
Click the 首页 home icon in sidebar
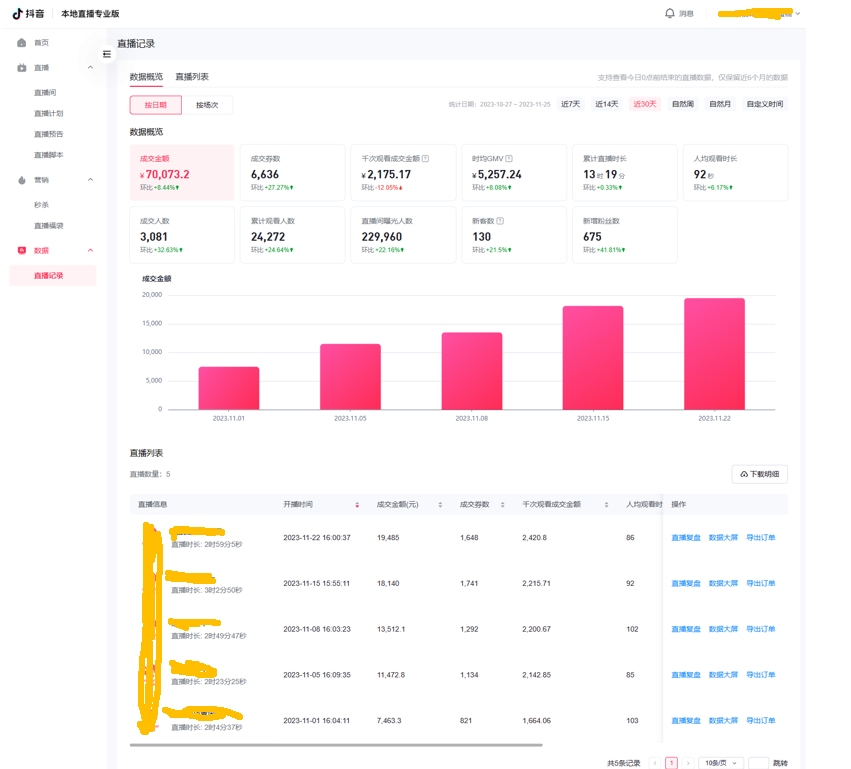[22, 43]
